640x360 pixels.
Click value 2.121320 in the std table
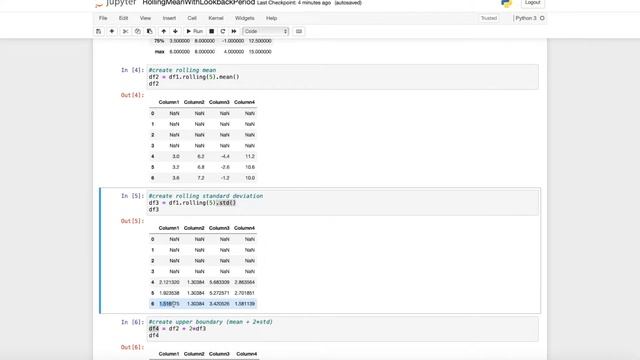click(x=169, y=282)
